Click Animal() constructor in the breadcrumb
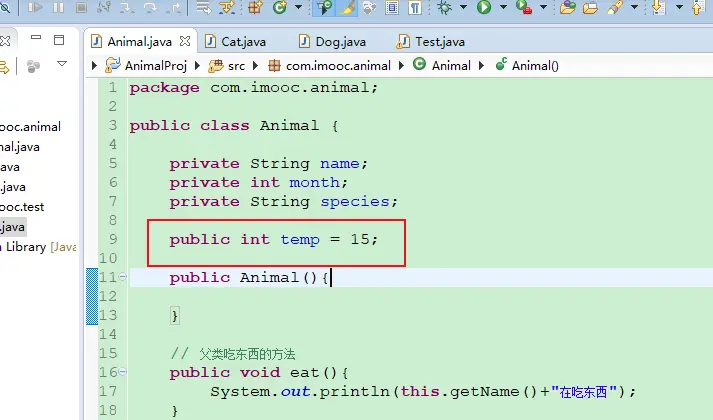 point(535,66)
